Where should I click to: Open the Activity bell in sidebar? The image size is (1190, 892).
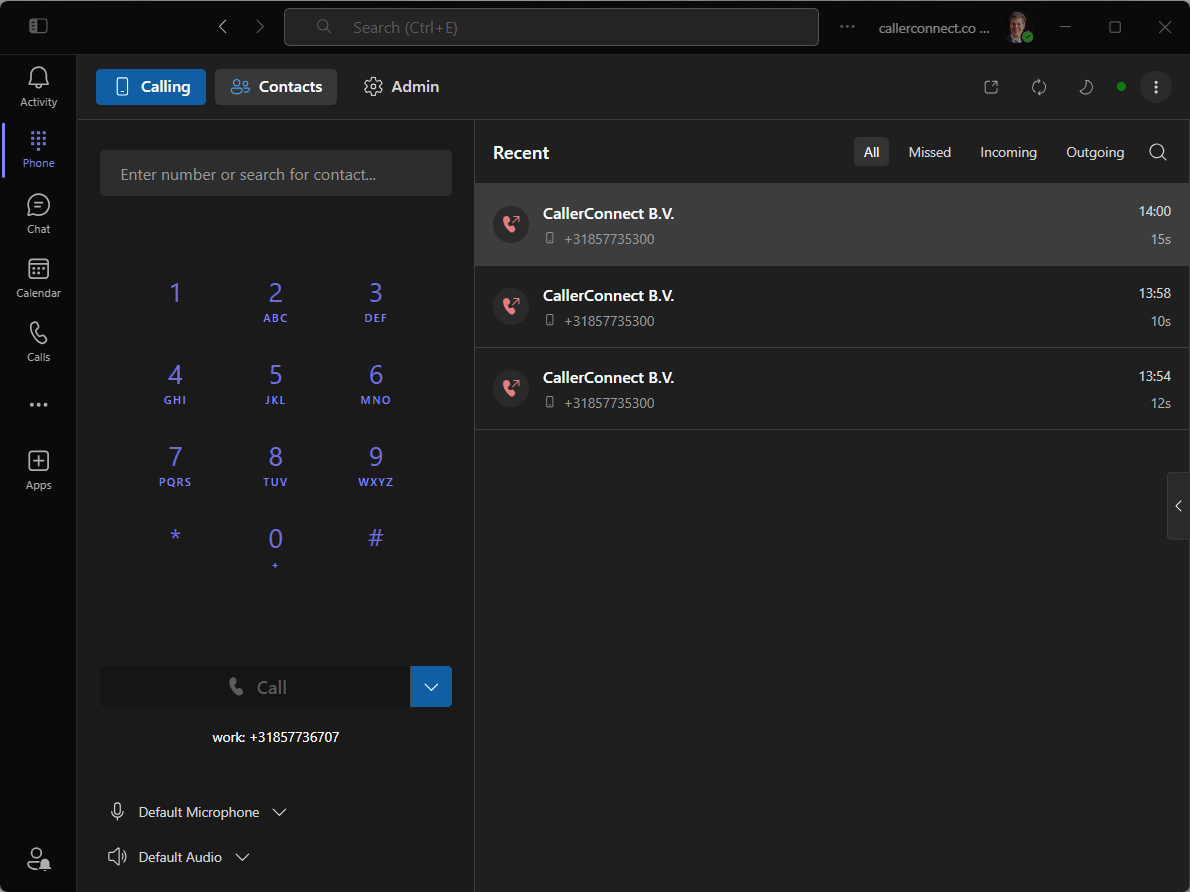[x=38, y=87]
